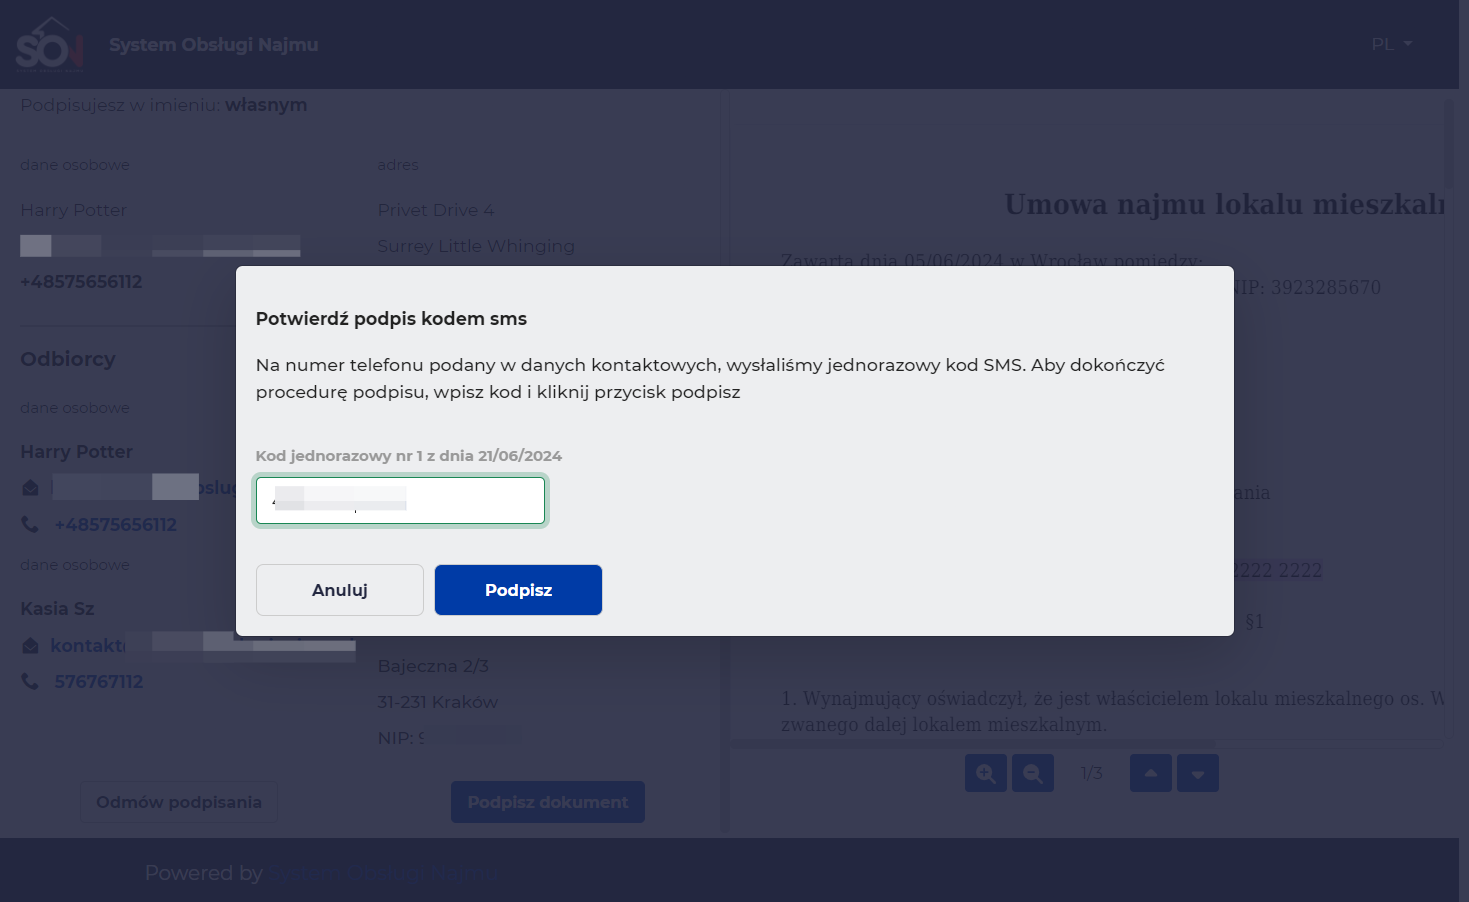The image size is (1469, 902).
Task: Click the Odbiorcy section heading
Action: [68, 359]
